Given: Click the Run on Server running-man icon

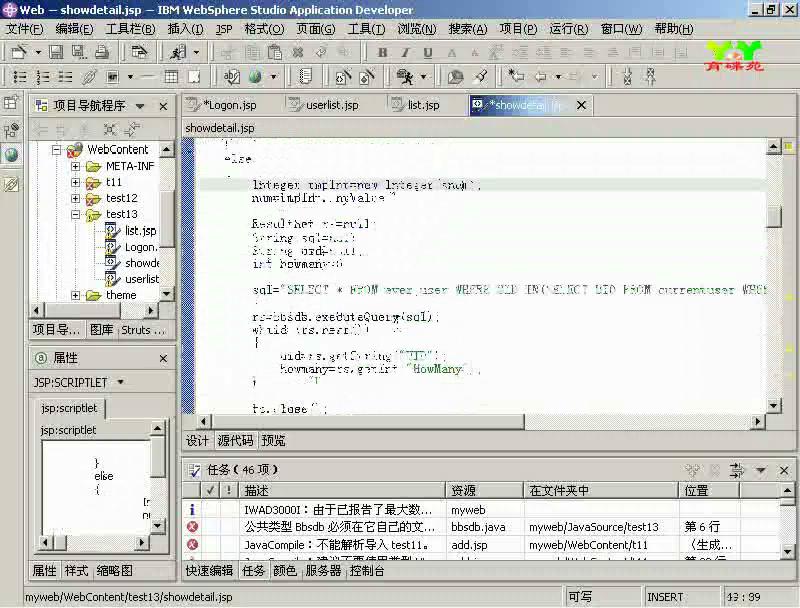Looking at the screenshot, I should [178, 52].
